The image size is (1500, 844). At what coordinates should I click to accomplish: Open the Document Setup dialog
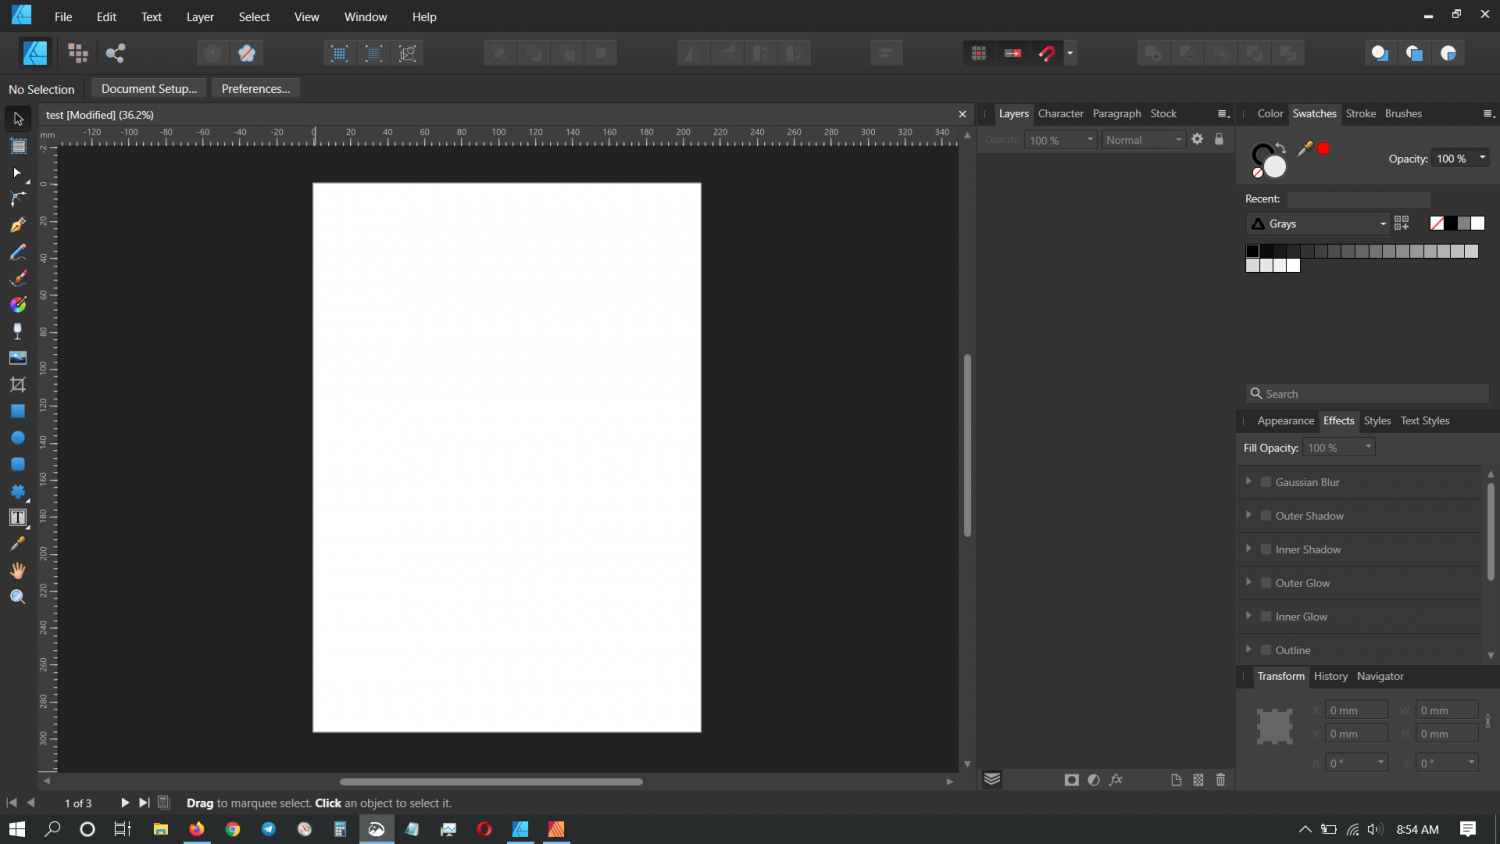[x=147, y=88]
